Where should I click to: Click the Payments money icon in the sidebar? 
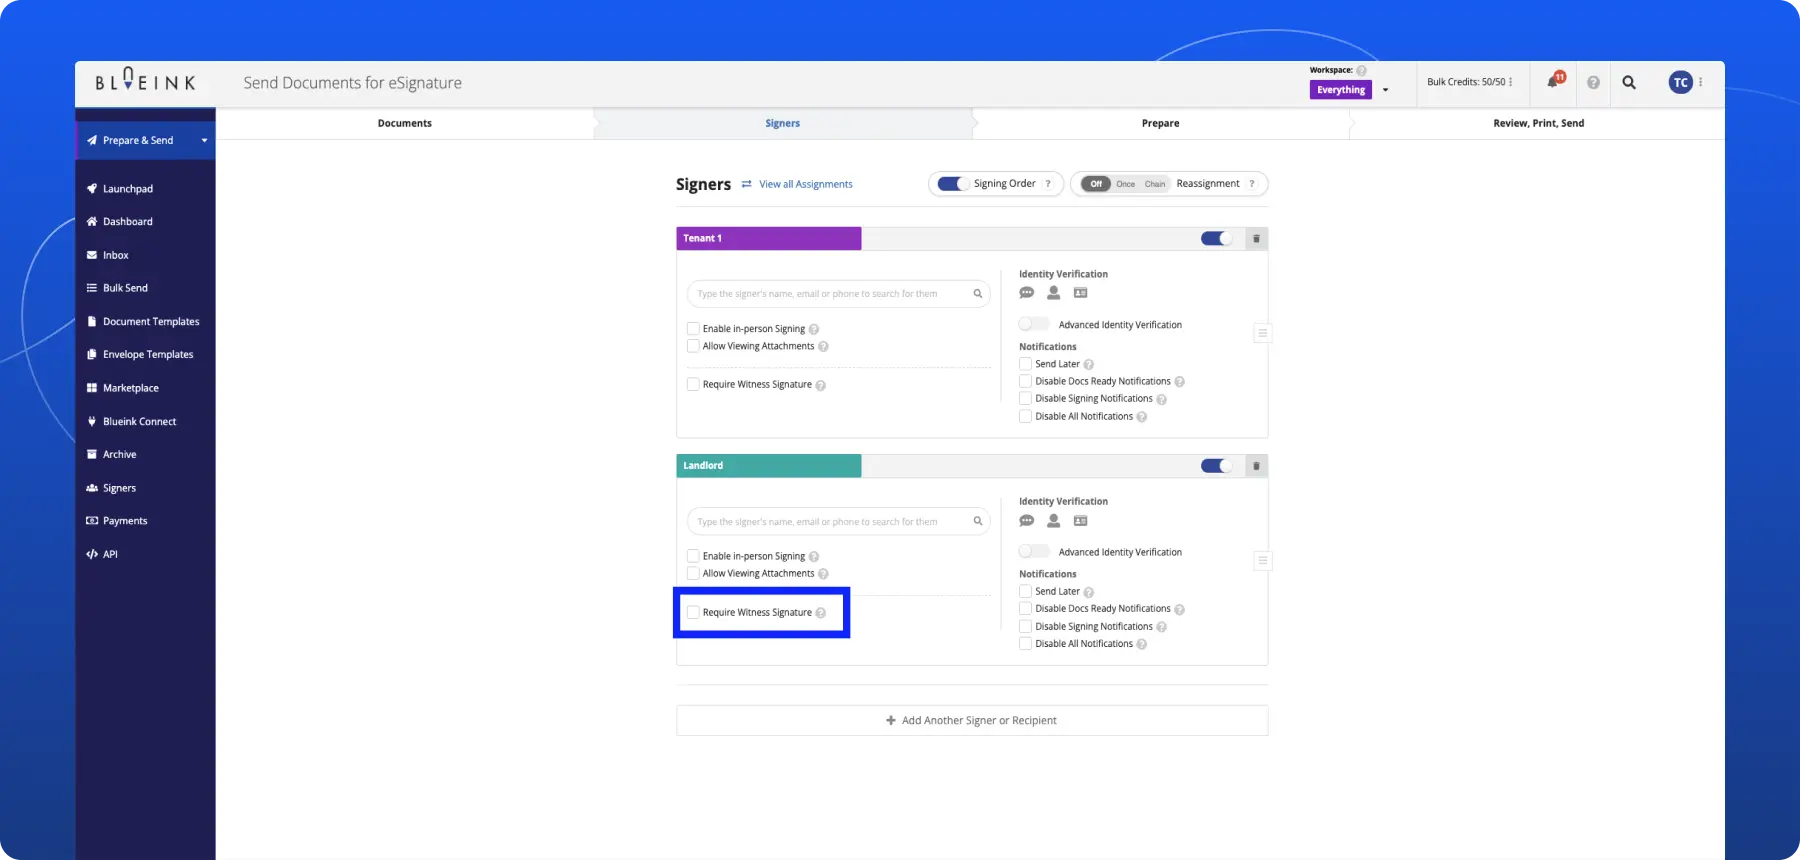92,521
